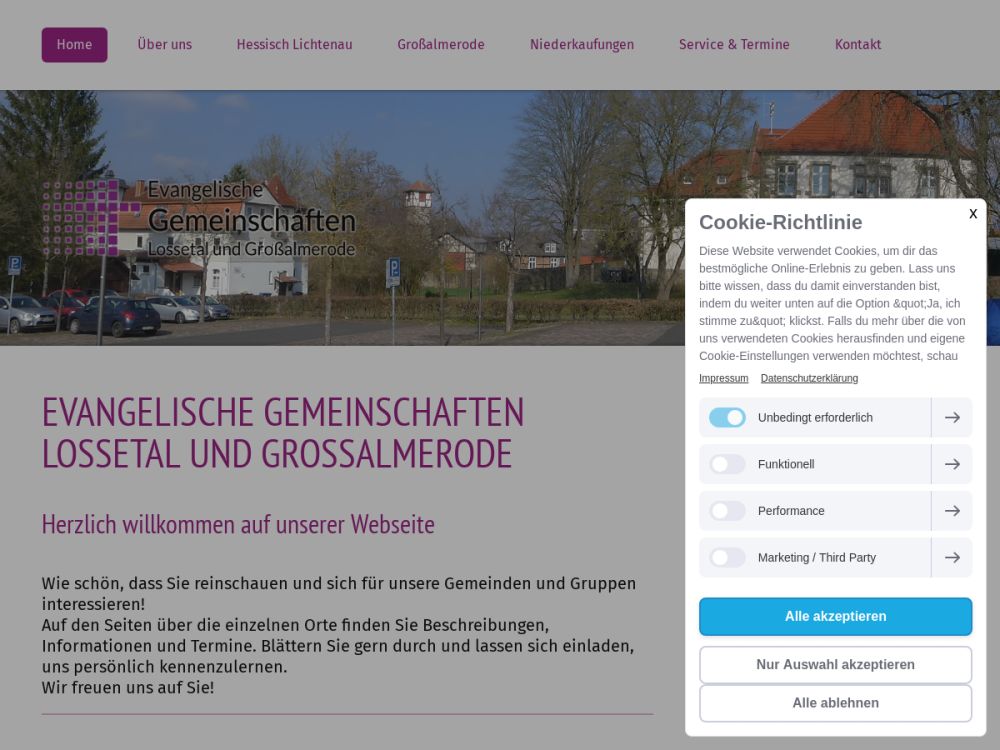Turn on Marketing / Third Party toggle
This screenshot has width=1000, height=750.
point(727,558)
